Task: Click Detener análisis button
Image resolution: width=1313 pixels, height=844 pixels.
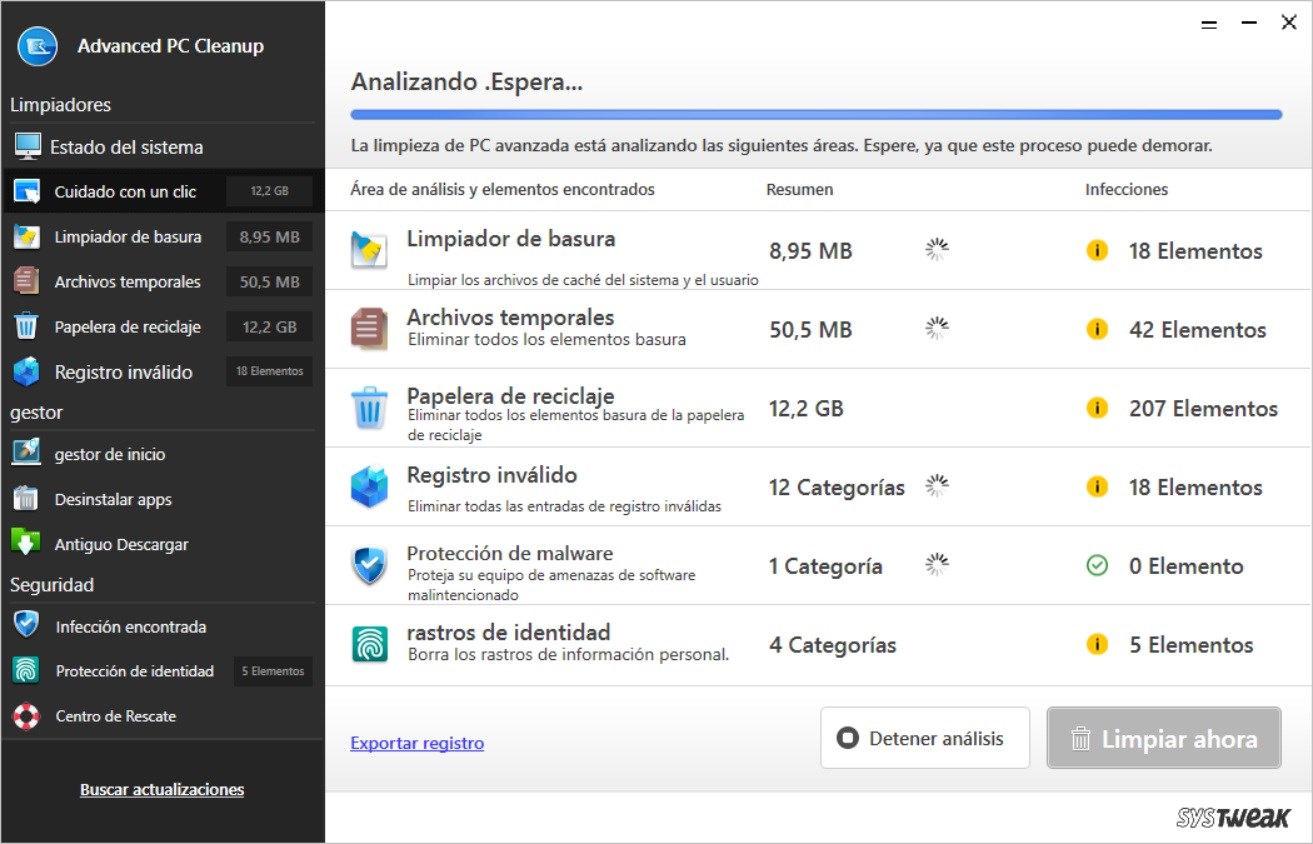Action: [x=925, y=738]
